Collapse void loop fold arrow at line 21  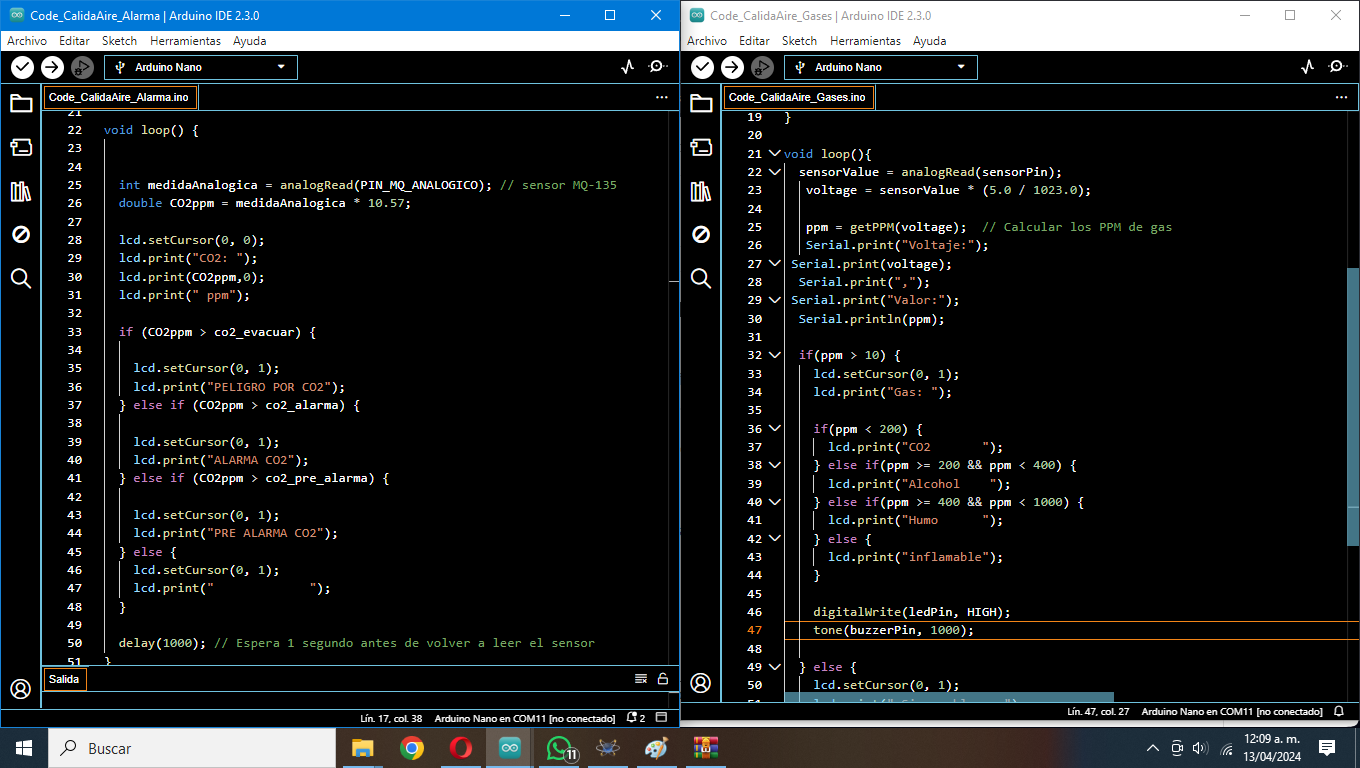(774, 154)
